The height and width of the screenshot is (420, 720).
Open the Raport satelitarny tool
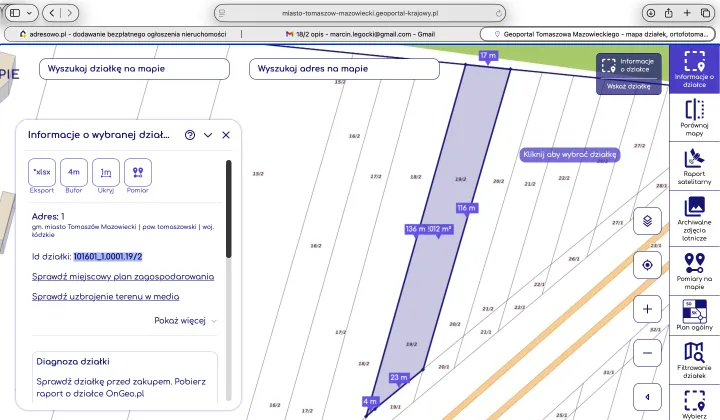(x=694, y=166)
